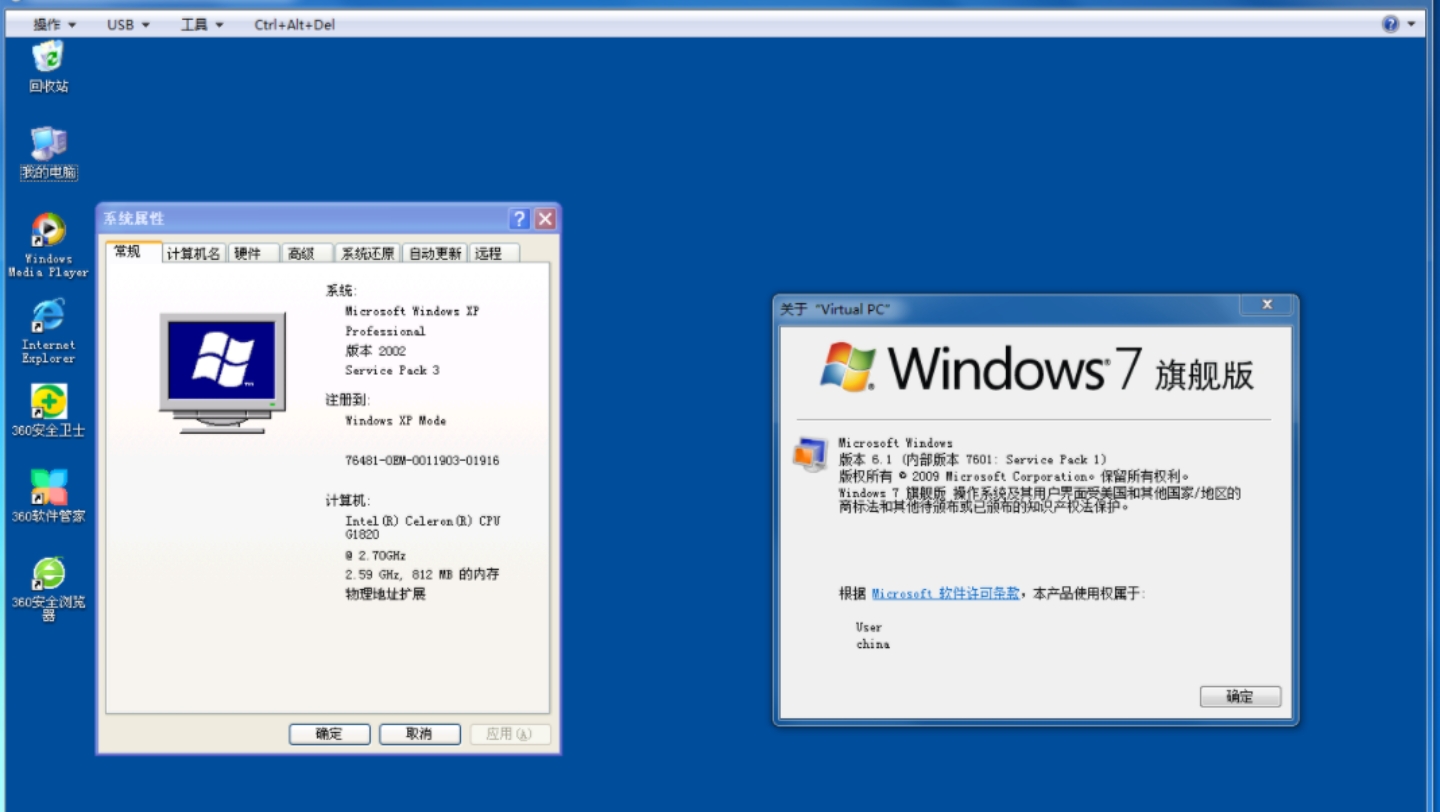1440x812 pixels.
Task: Open the Windows Media Player desktop shortcut
Action: coord(48,245)
